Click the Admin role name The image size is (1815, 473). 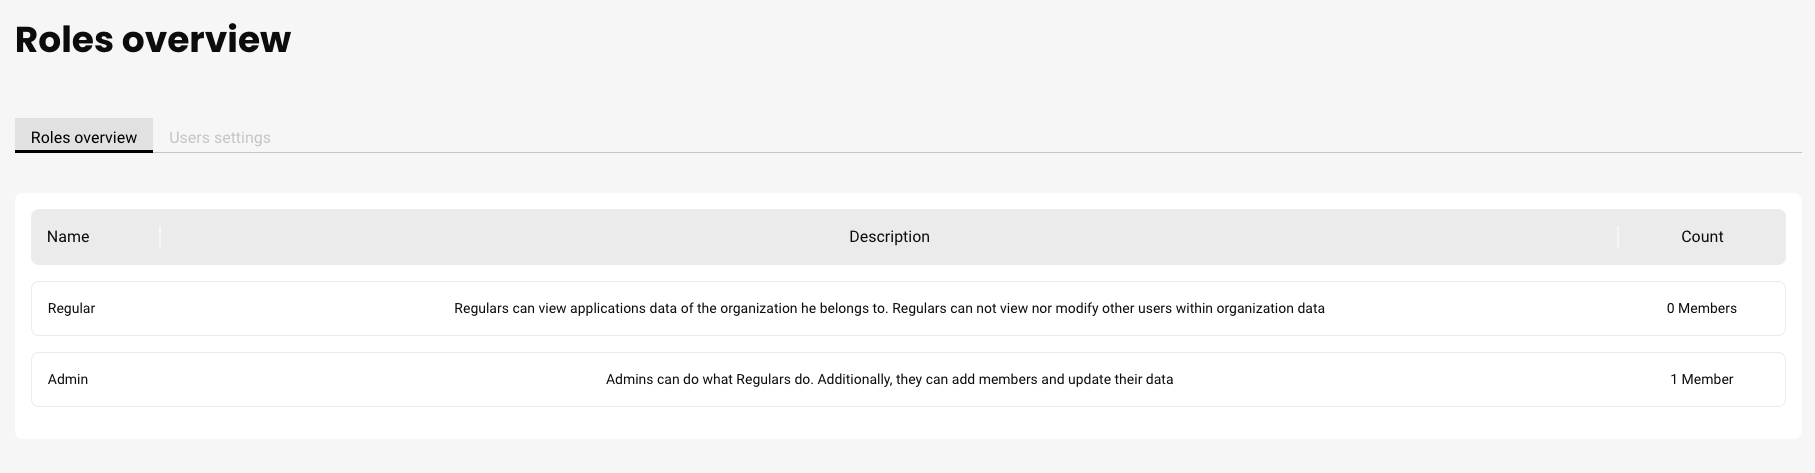[x=68, y=380]
